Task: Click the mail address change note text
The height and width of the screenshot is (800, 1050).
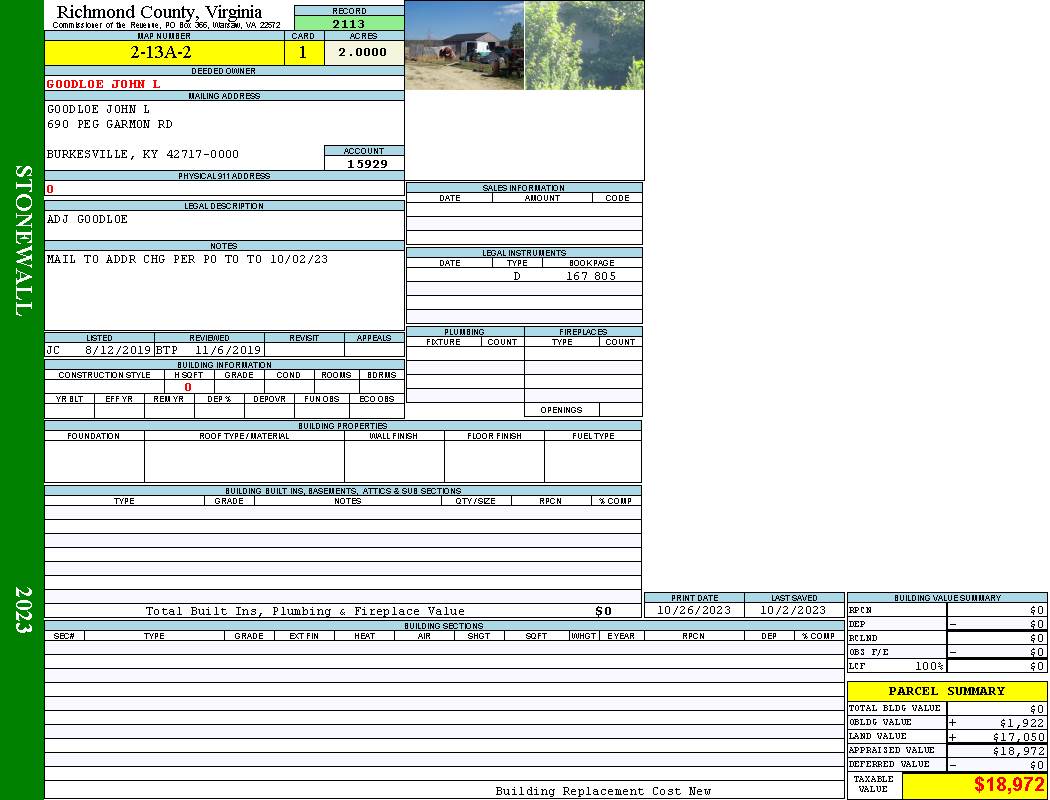Action: click(187, 259)
